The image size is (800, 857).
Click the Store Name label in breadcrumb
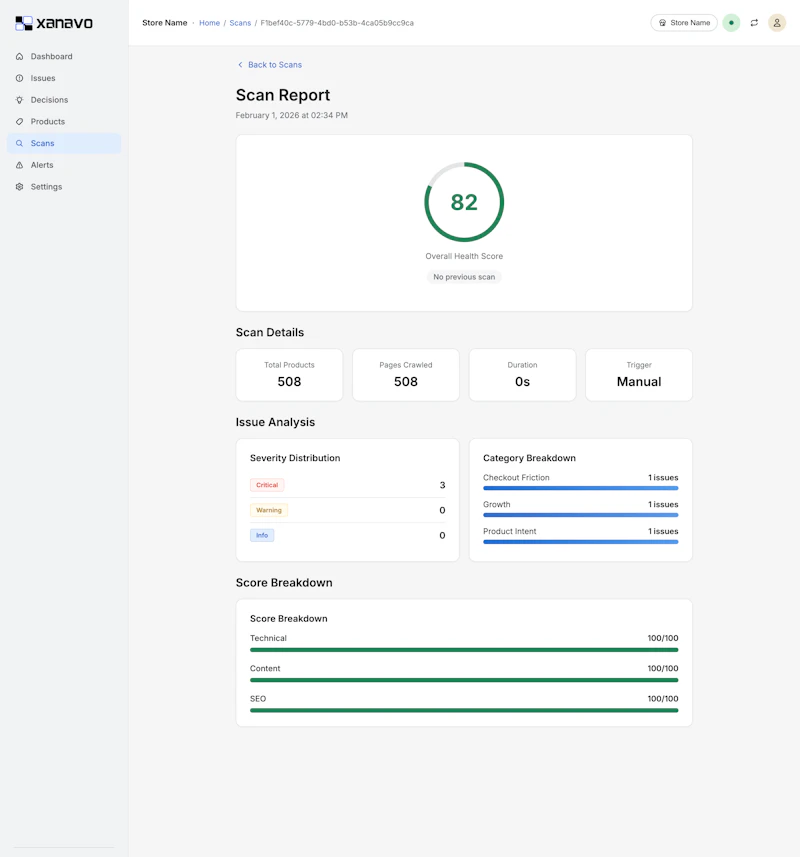(x=164, y=23)
